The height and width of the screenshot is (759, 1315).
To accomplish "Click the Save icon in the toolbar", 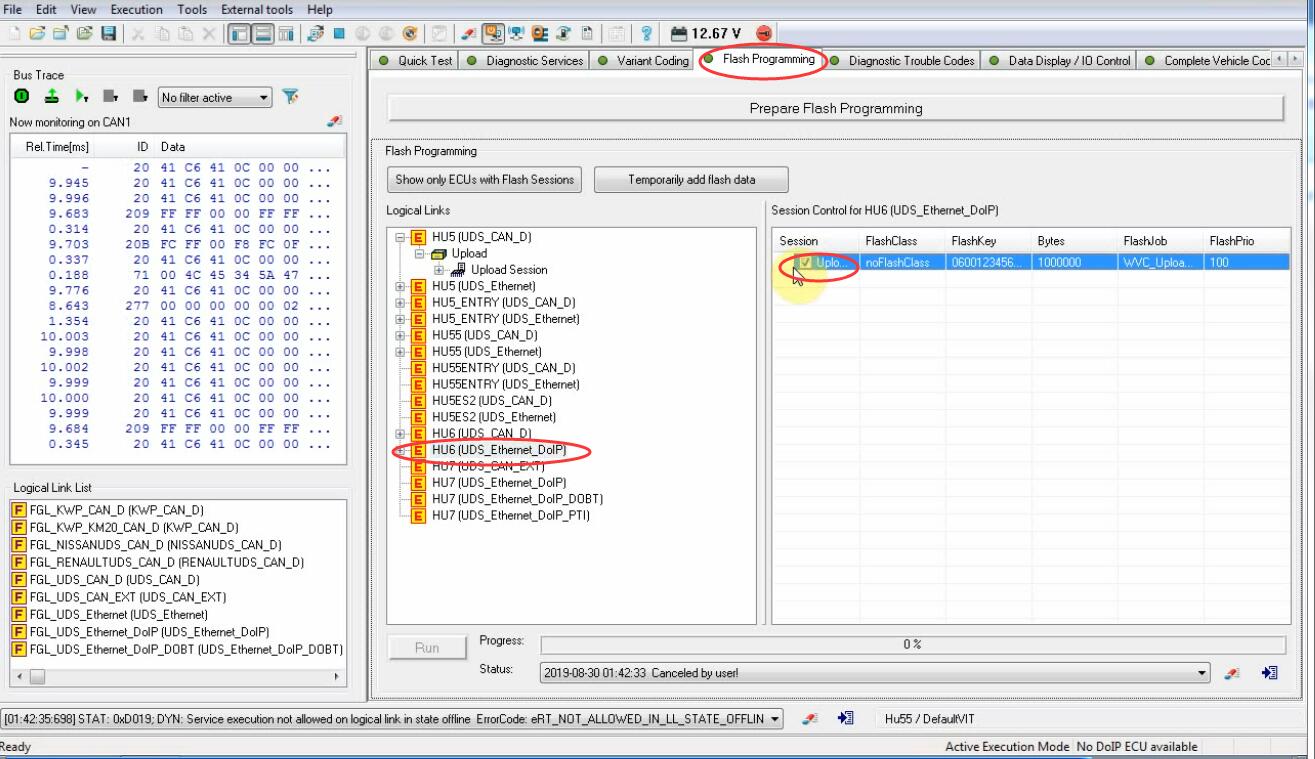I will pos(107,33).
